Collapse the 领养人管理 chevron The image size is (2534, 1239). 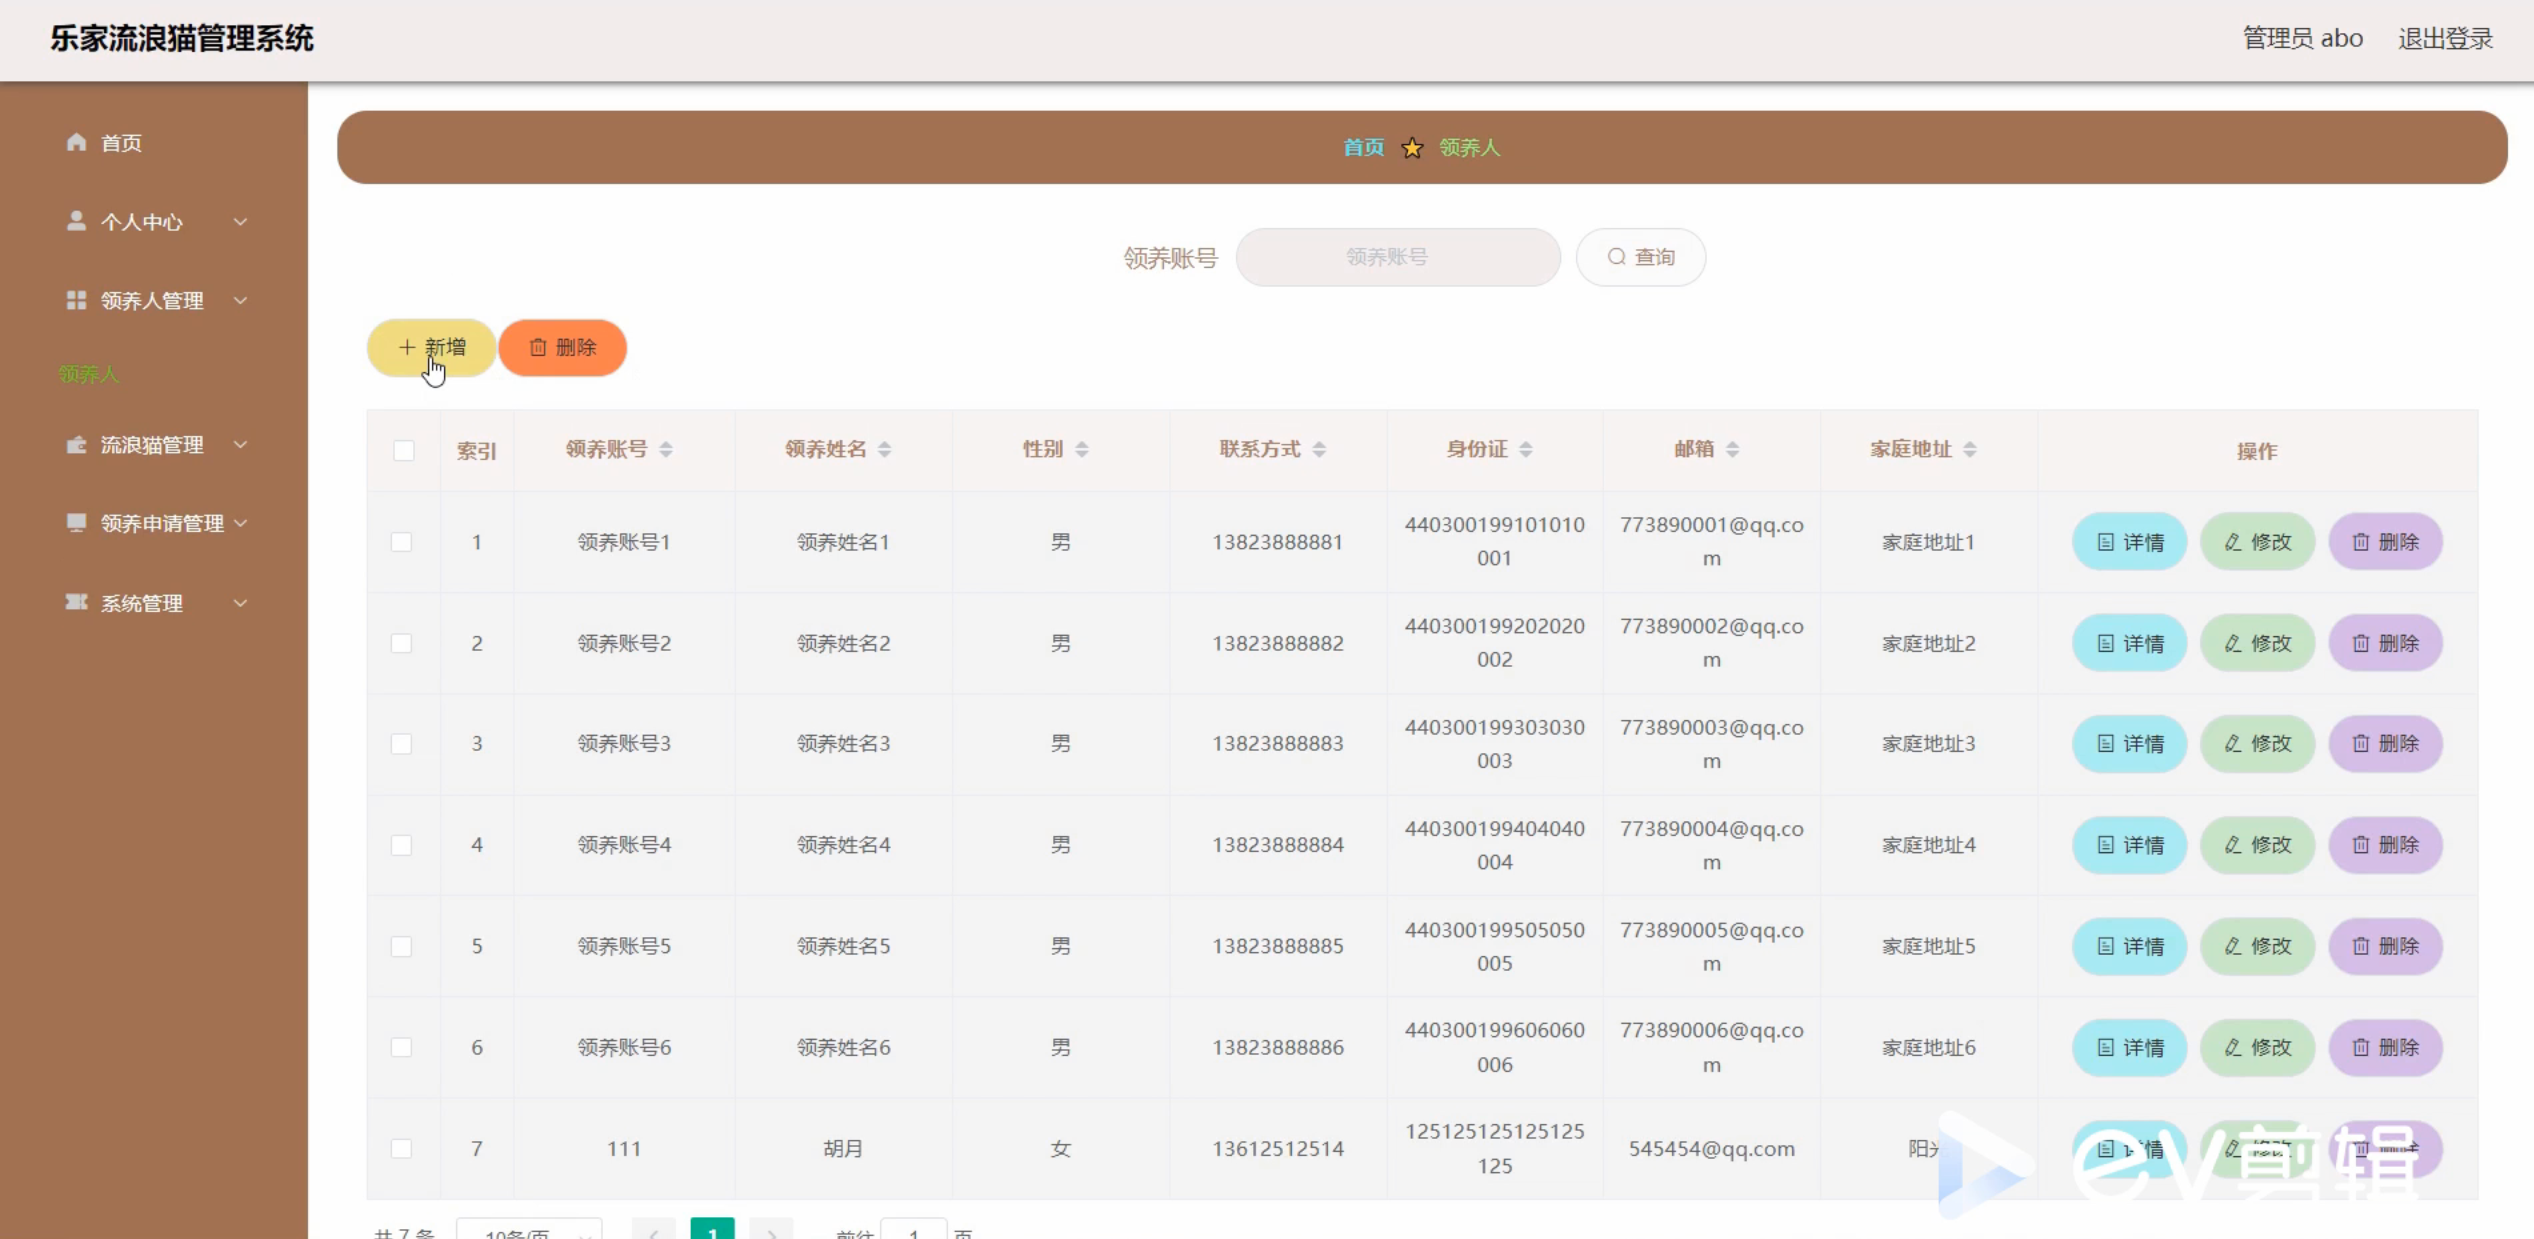click(240, 300)
